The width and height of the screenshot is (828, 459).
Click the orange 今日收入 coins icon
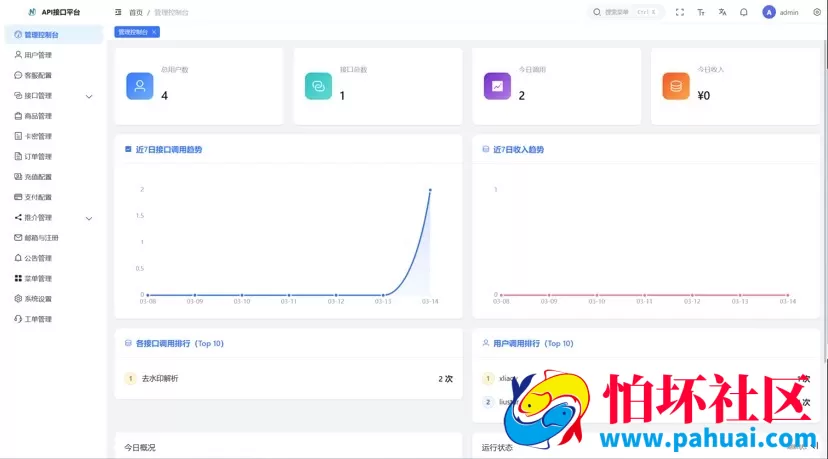tap(676, 86)
